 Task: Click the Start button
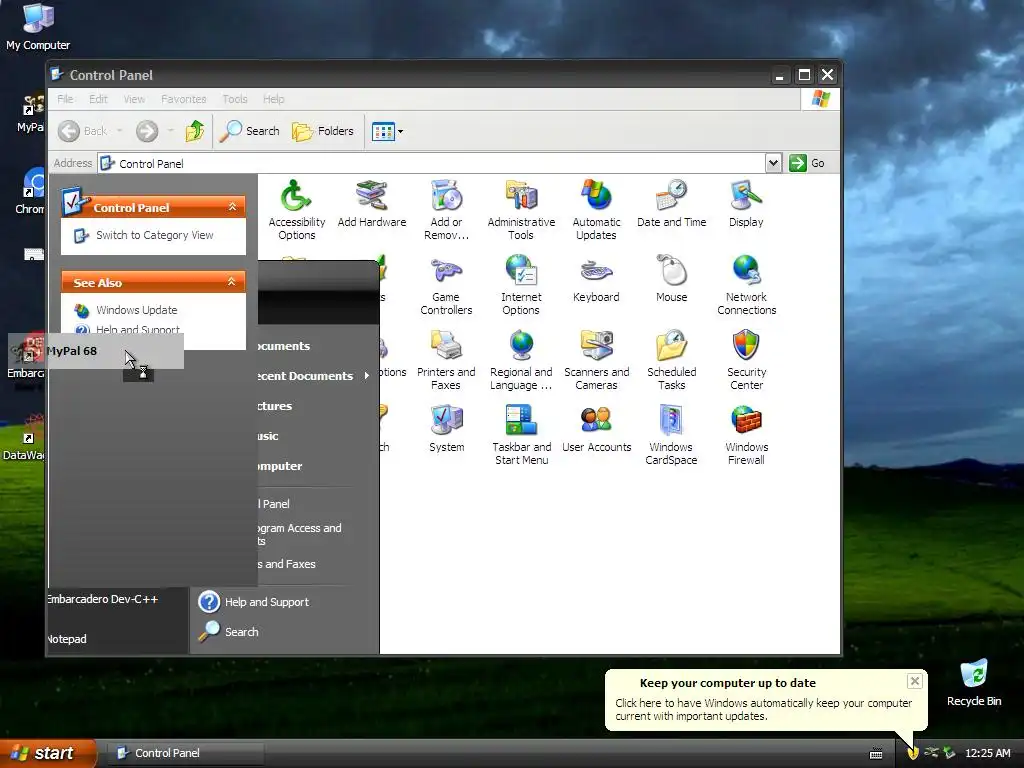tap(48, 753)
